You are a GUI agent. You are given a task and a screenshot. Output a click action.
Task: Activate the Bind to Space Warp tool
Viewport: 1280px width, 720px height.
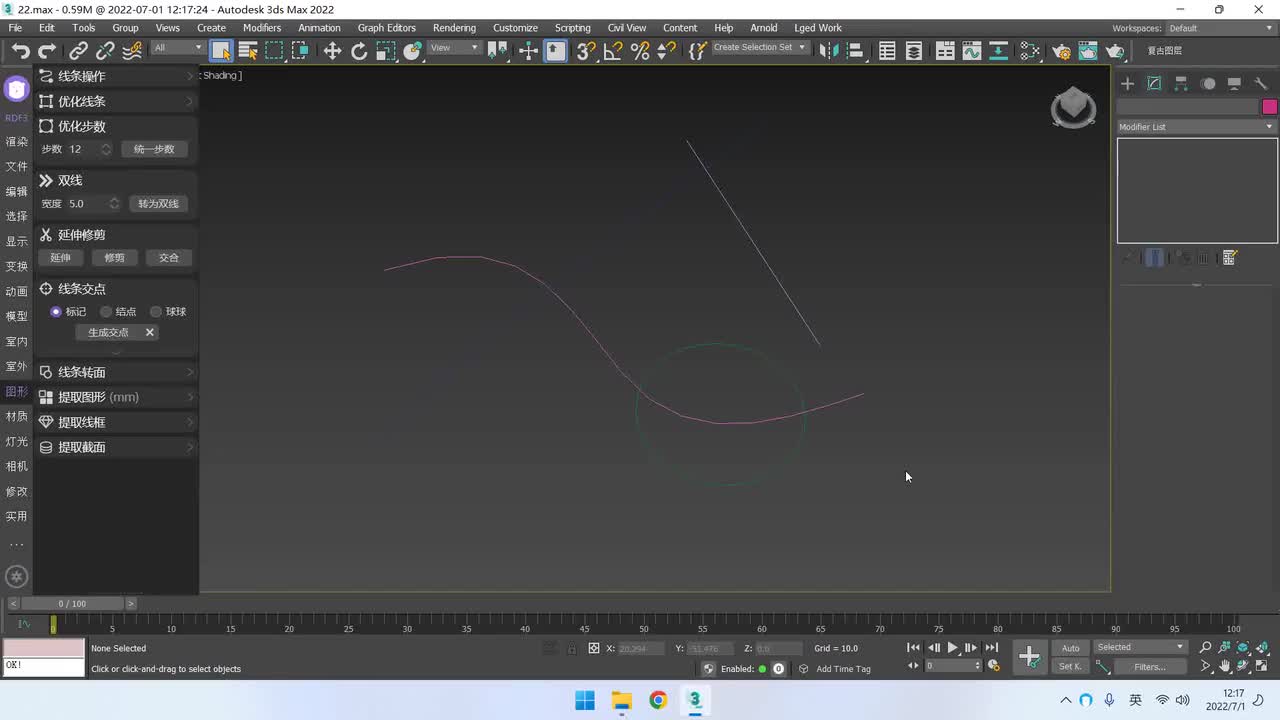132,51
